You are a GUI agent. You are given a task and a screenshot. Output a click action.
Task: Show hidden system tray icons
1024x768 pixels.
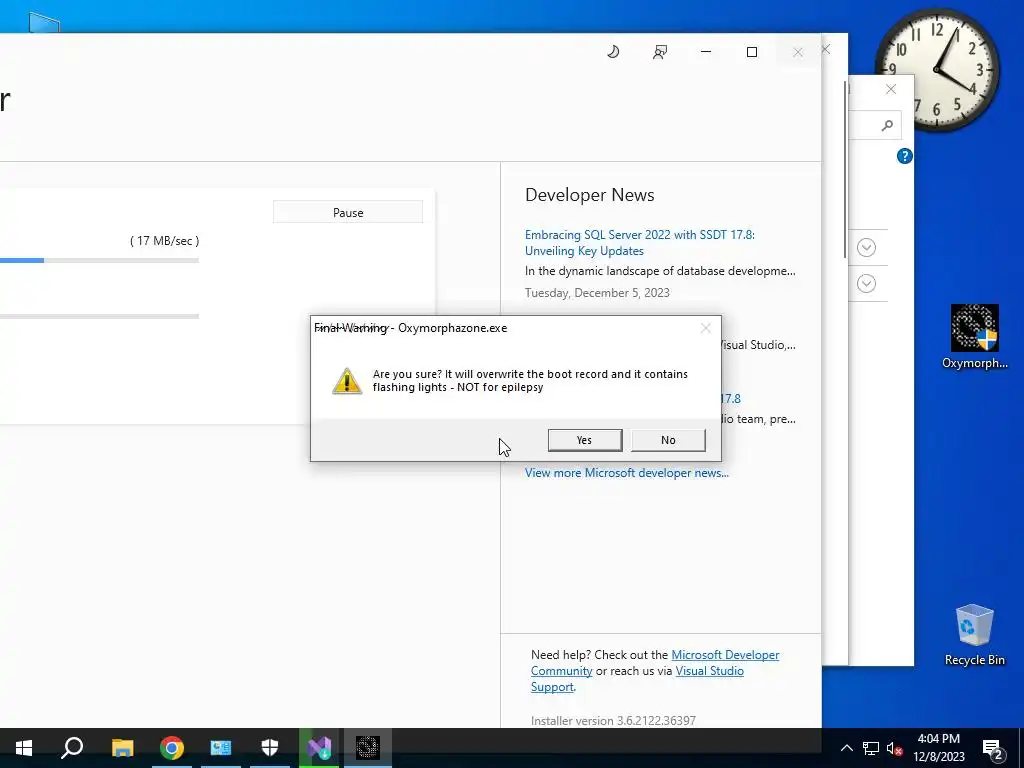pos(846,748)
